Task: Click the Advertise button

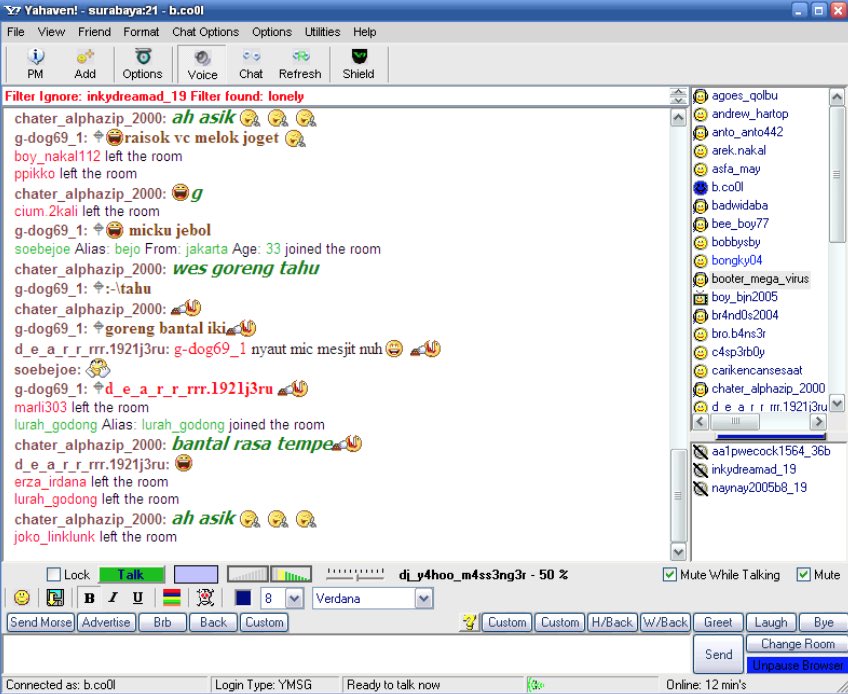Action: tap(106, 622)
